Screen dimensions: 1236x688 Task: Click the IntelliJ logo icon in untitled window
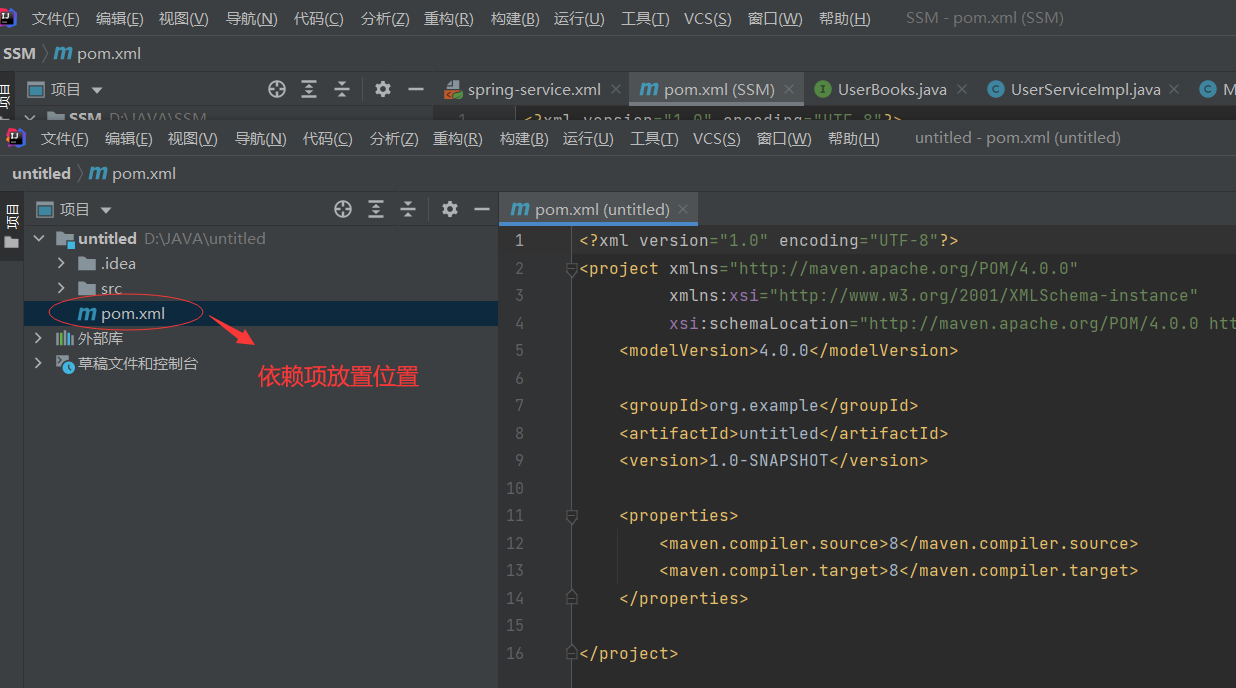click(16, 137)
